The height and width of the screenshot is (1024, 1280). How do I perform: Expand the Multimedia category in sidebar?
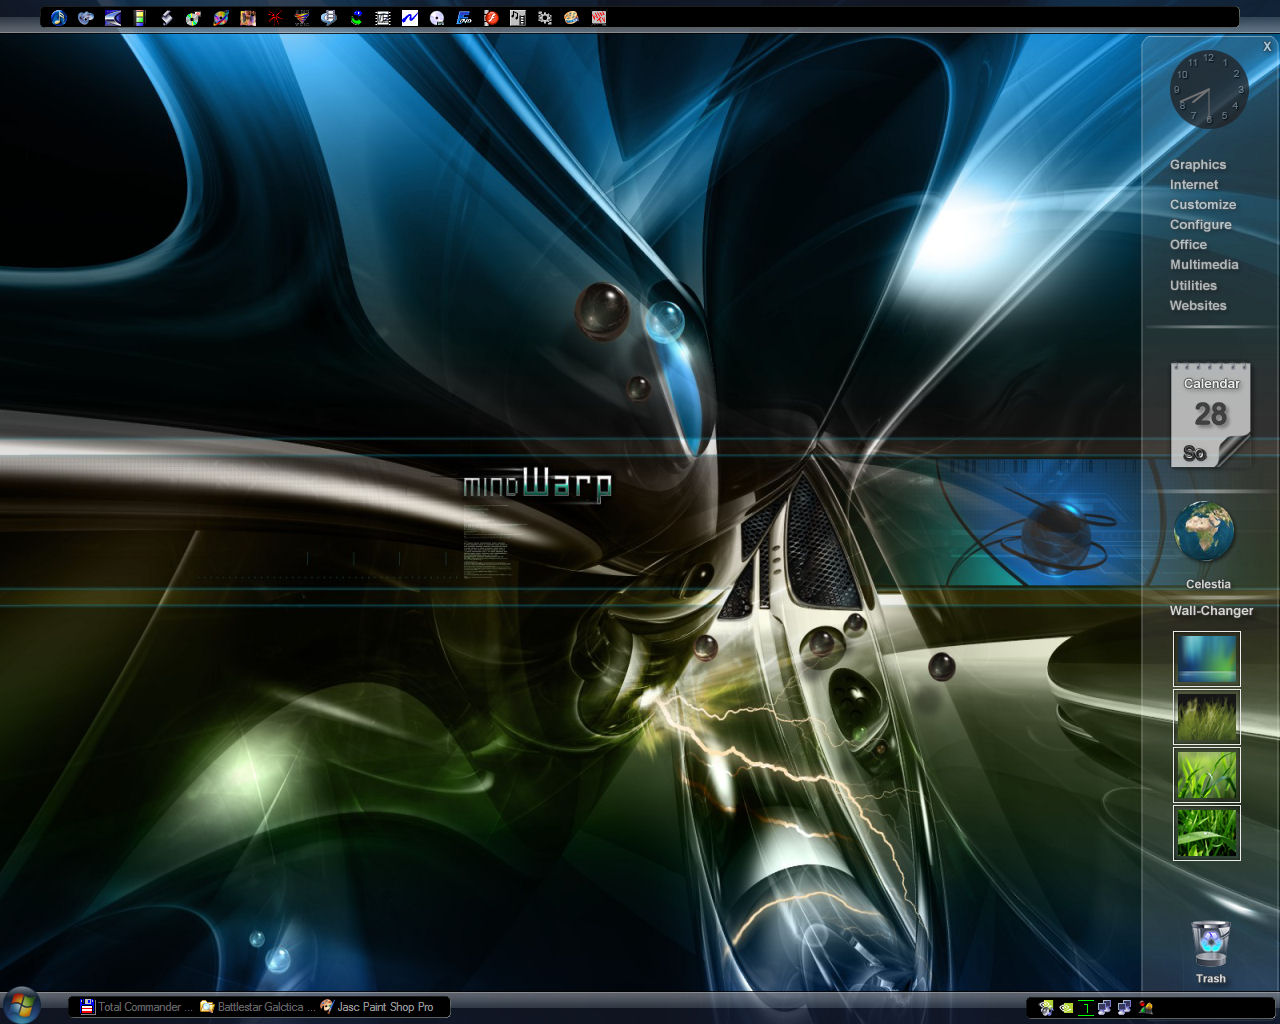click(1204, 265)
